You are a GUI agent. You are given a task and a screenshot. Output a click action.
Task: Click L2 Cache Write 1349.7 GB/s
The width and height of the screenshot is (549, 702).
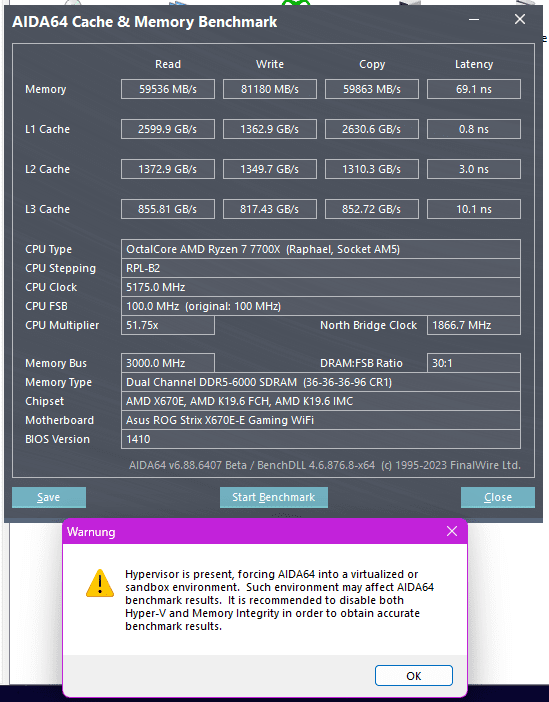(x=270, y=169)
